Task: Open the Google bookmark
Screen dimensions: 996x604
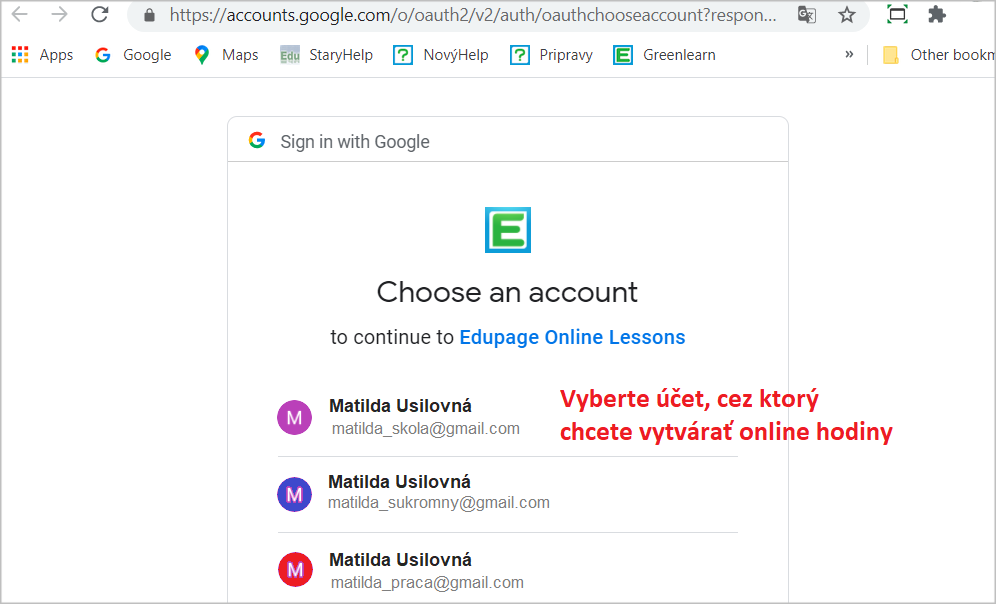Action: click(x=133, y=55)
